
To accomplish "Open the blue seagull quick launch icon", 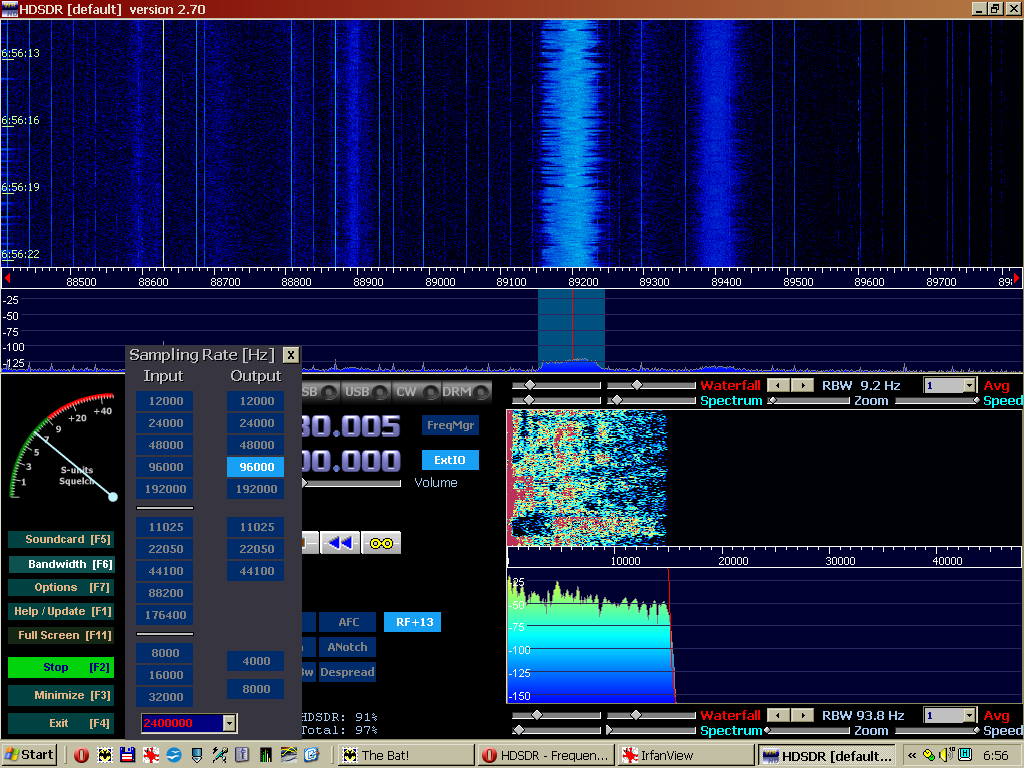I will (x=174, y=755).
